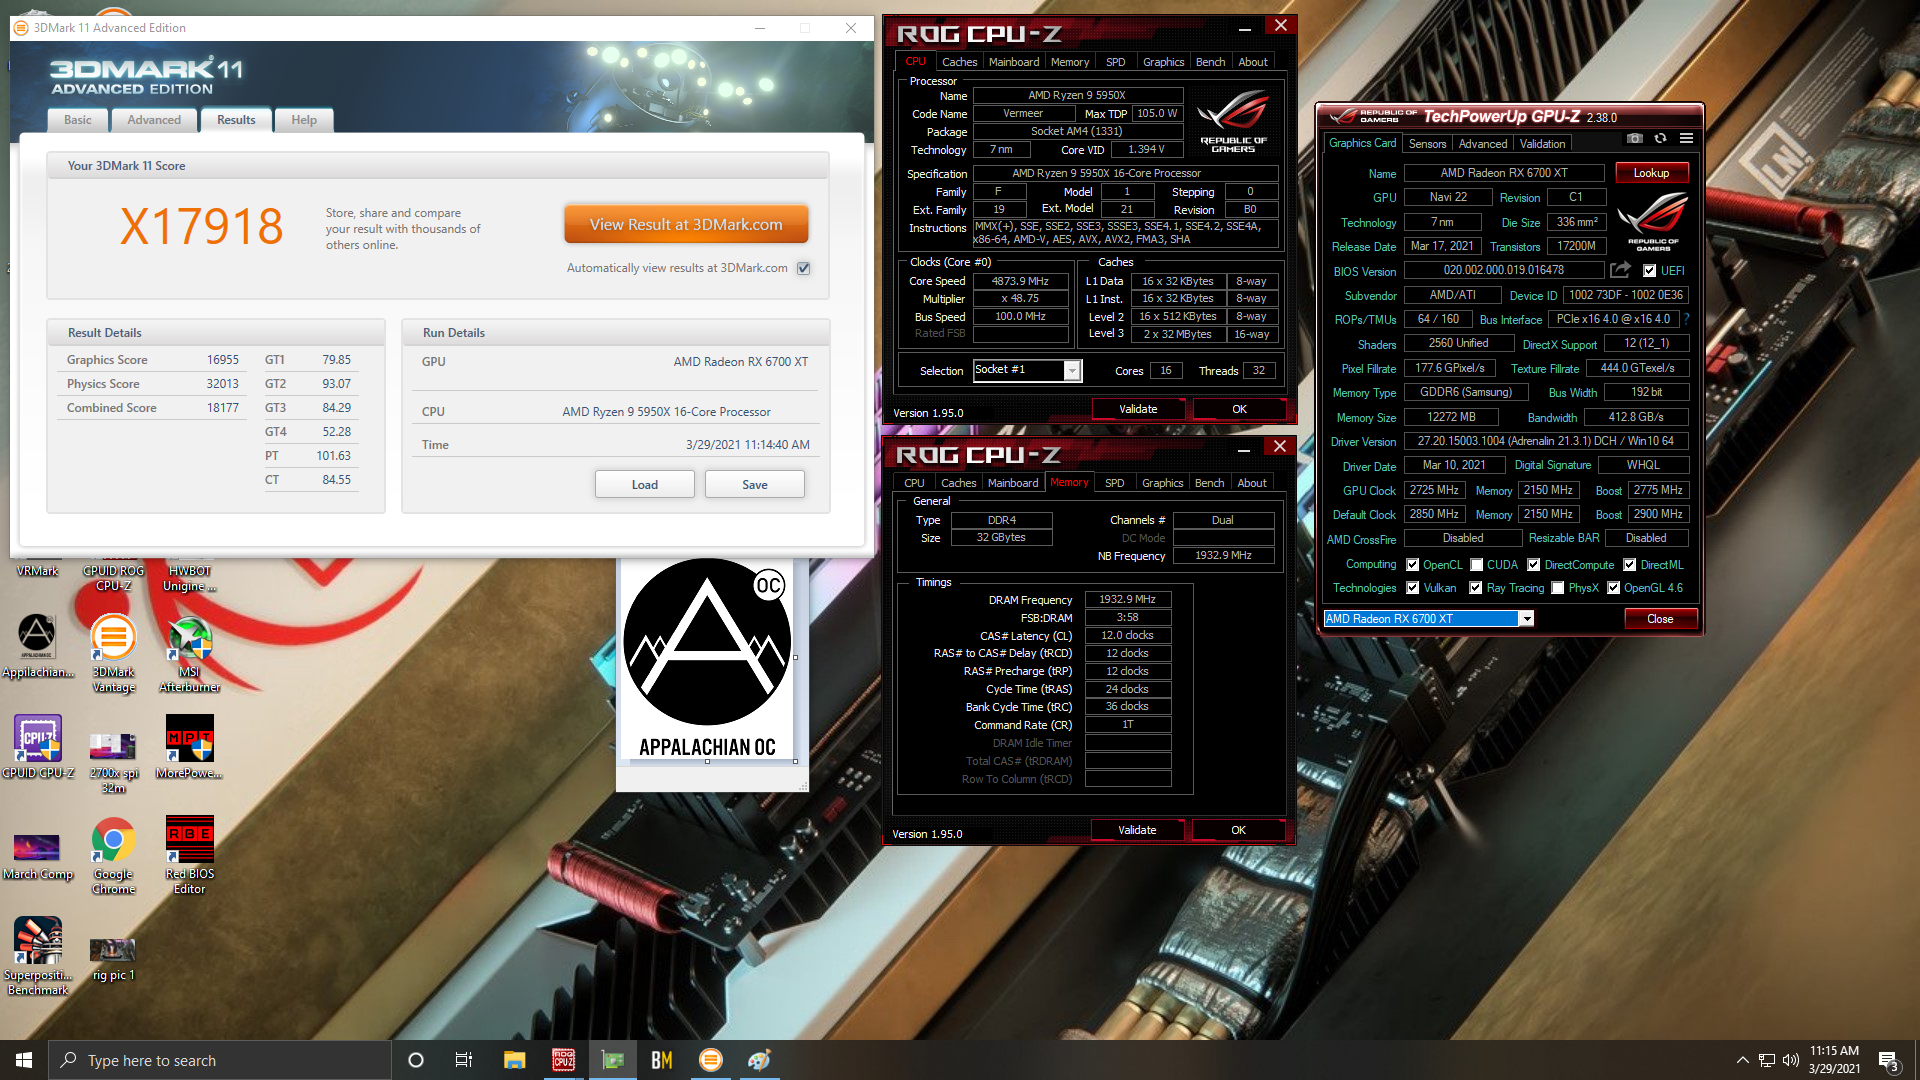The image size is (1920, 1080).
Task: Open the Red BIOS Editor desktop shortcut
Action: click(x=189, y=856)
